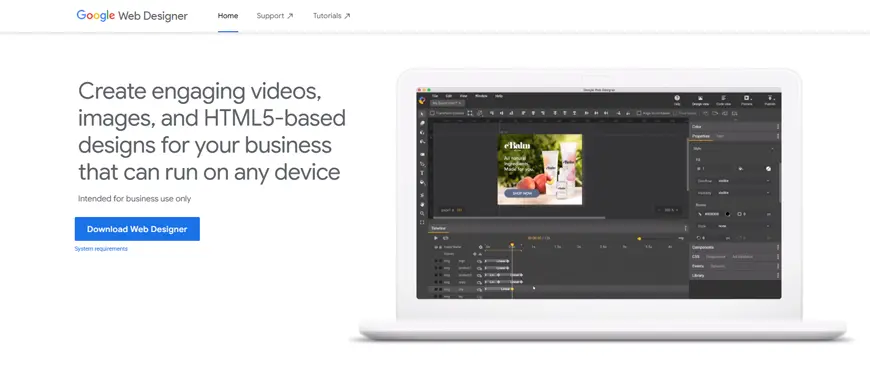Open the Tutorials link
This screenshot has width=870, height=369.
(331, 16)
